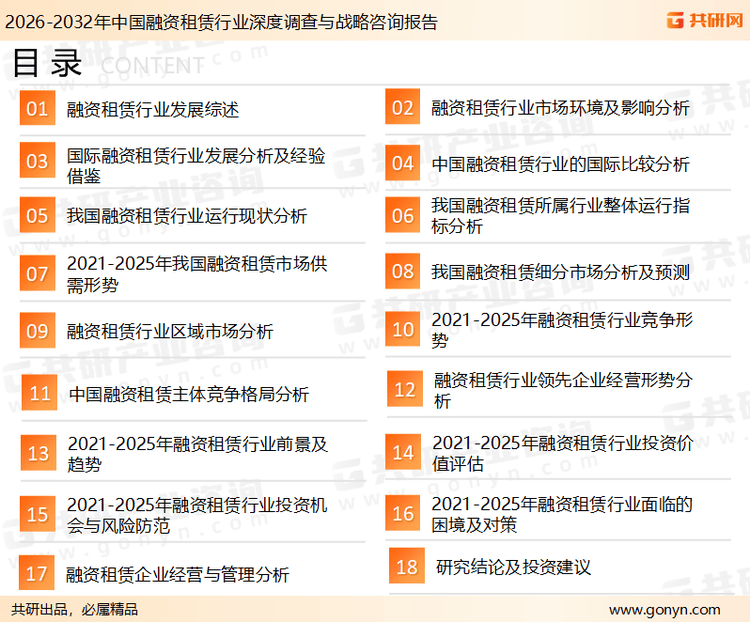Select 融资租赁企业经营与管理分析 item
Viewport: 750px width, 622px height.
pos(178,574)
